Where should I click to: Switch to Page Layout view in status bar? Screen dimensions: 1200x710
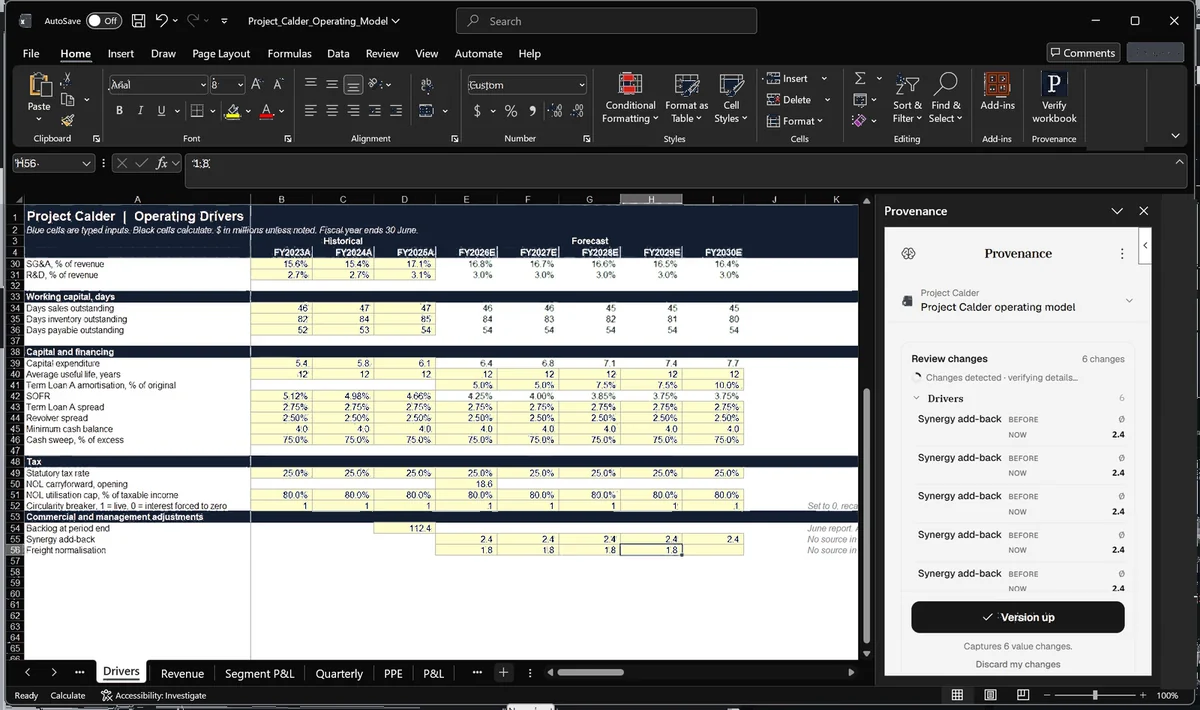[990, 695]
